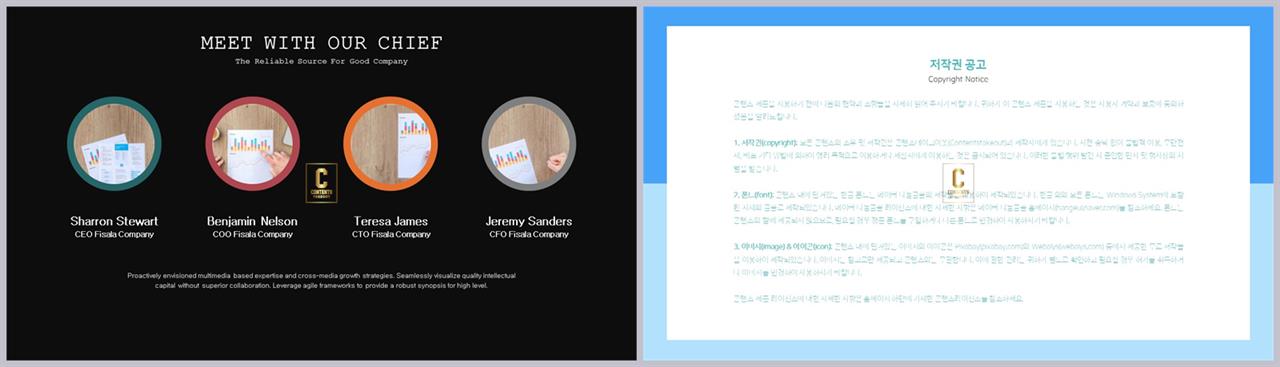Screen dimensions: 1280x367
Task: Select the 'CFO Fisala Company' caption
Action: pos(529,235)
